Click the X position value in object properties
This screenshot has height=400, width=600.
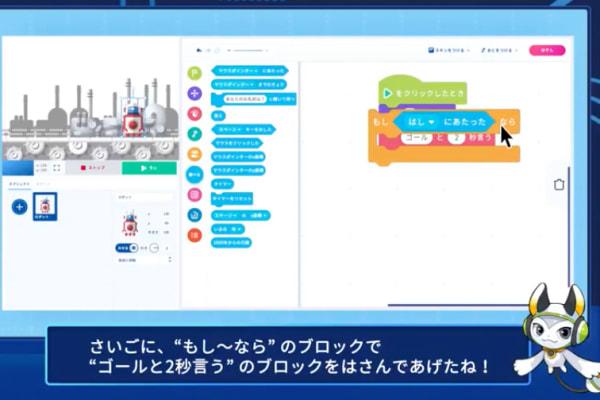tap(166, 214)
